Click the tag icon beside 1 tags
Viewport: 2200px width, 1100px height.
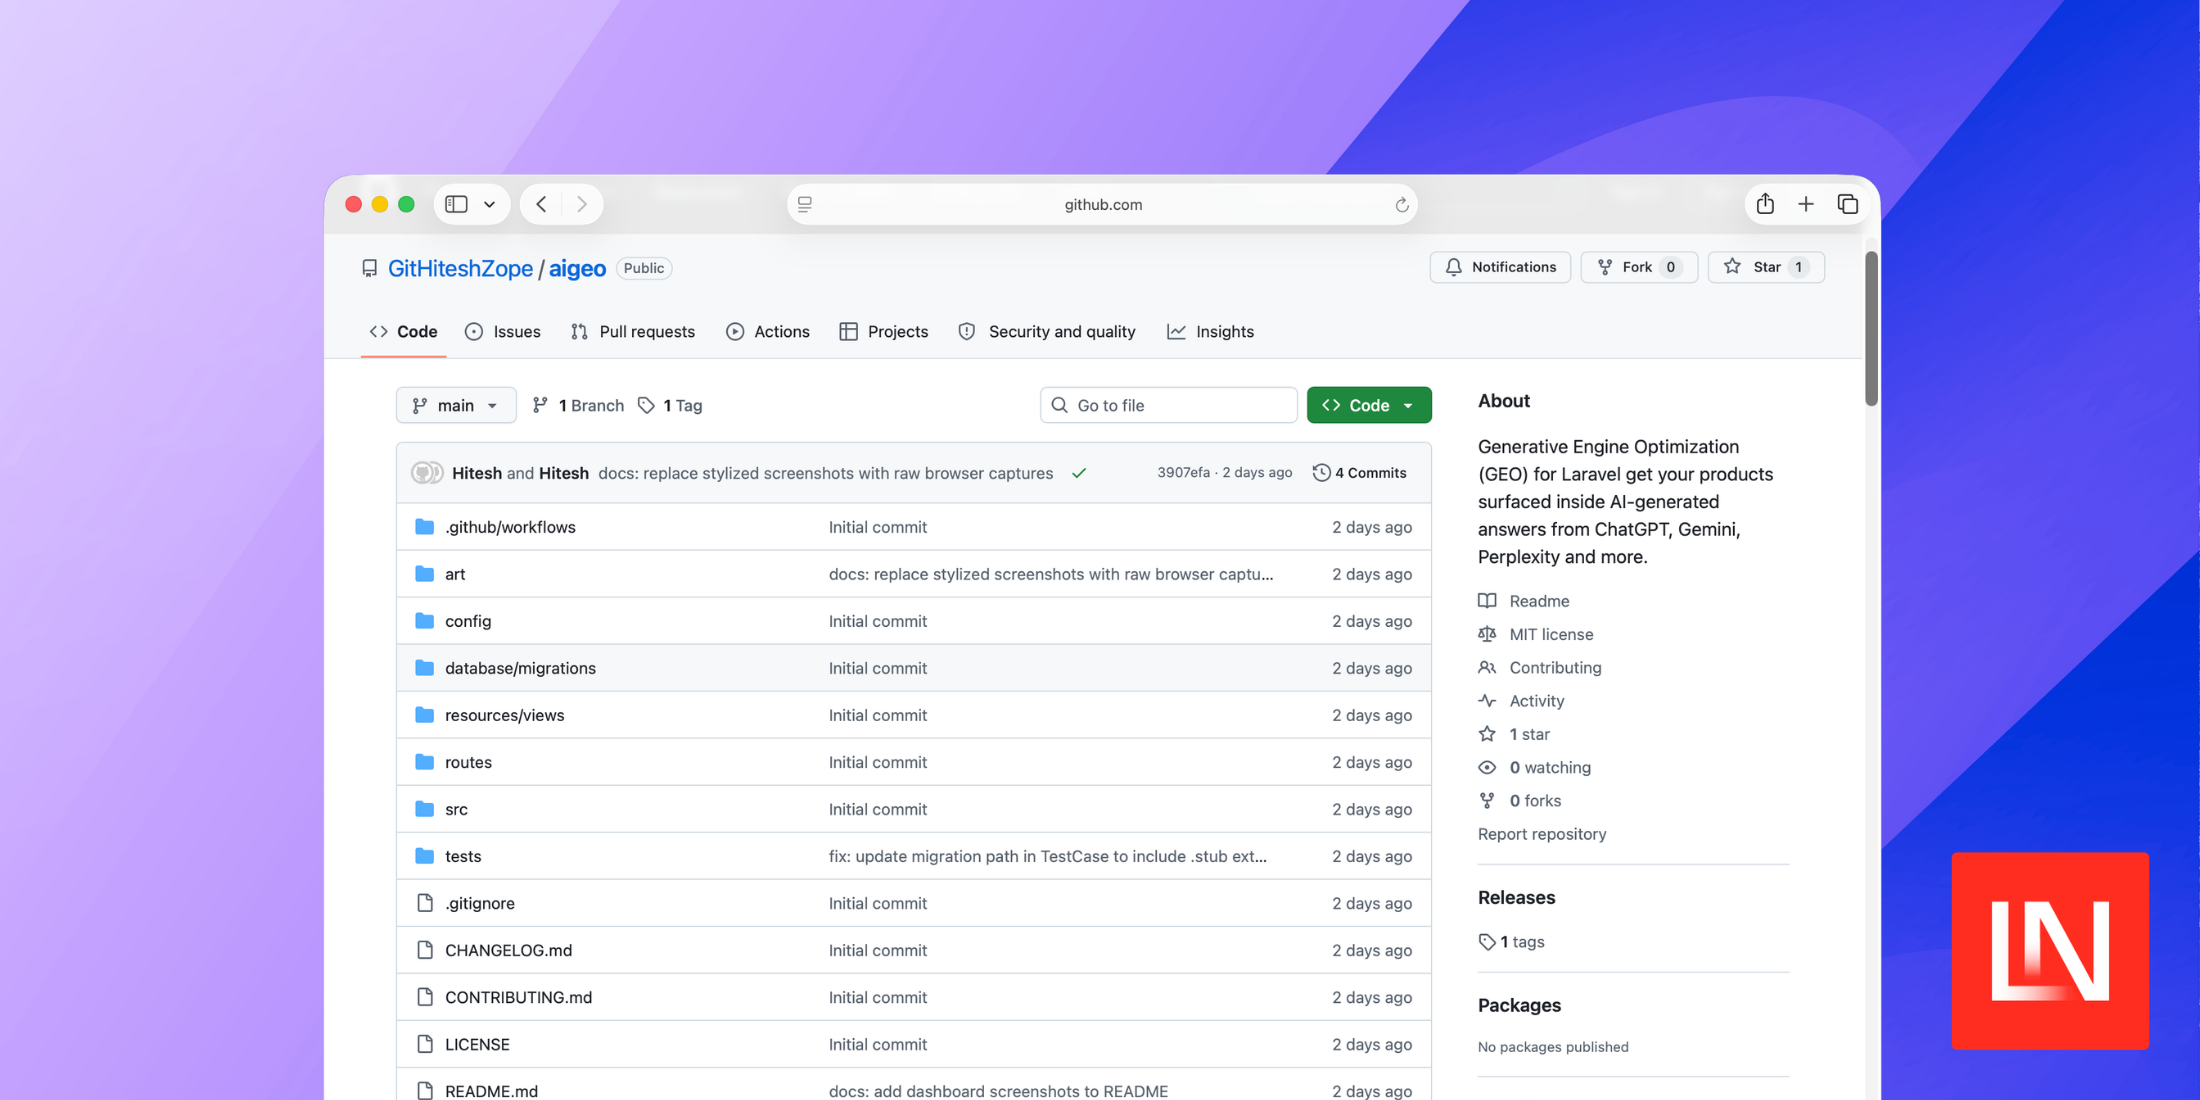[1487, 941]
